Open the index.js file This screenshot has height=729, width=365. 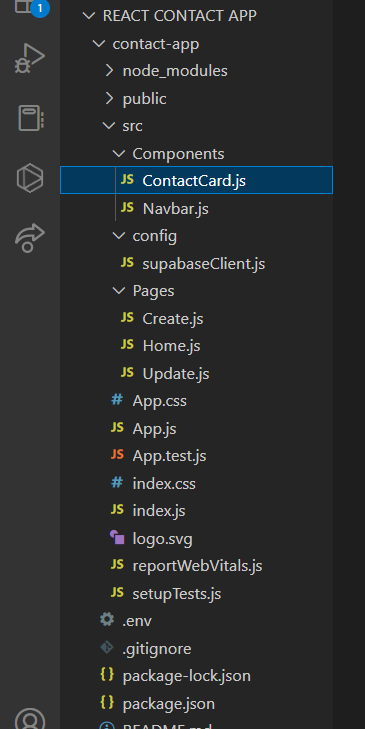(x=159, y=511)
